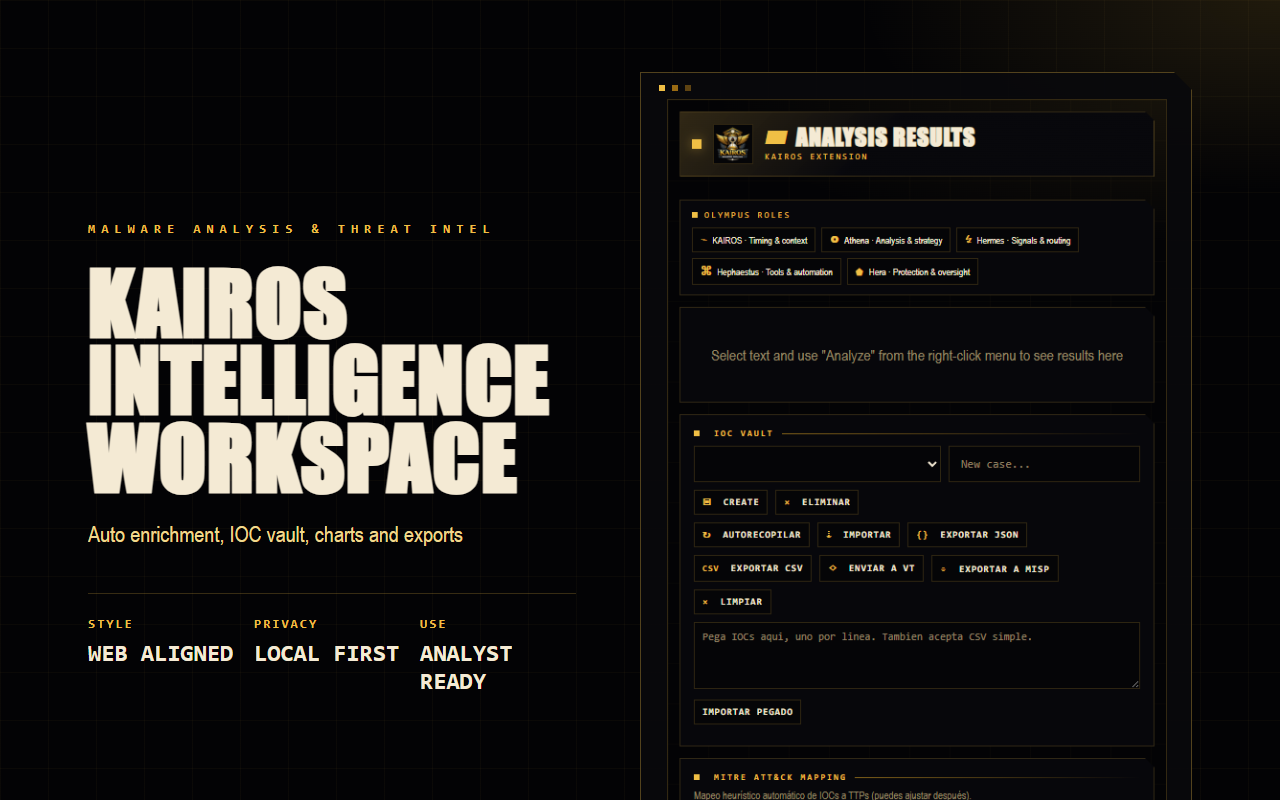
Task: Click the KAIROS logo thumbnail
Action: 733,144
